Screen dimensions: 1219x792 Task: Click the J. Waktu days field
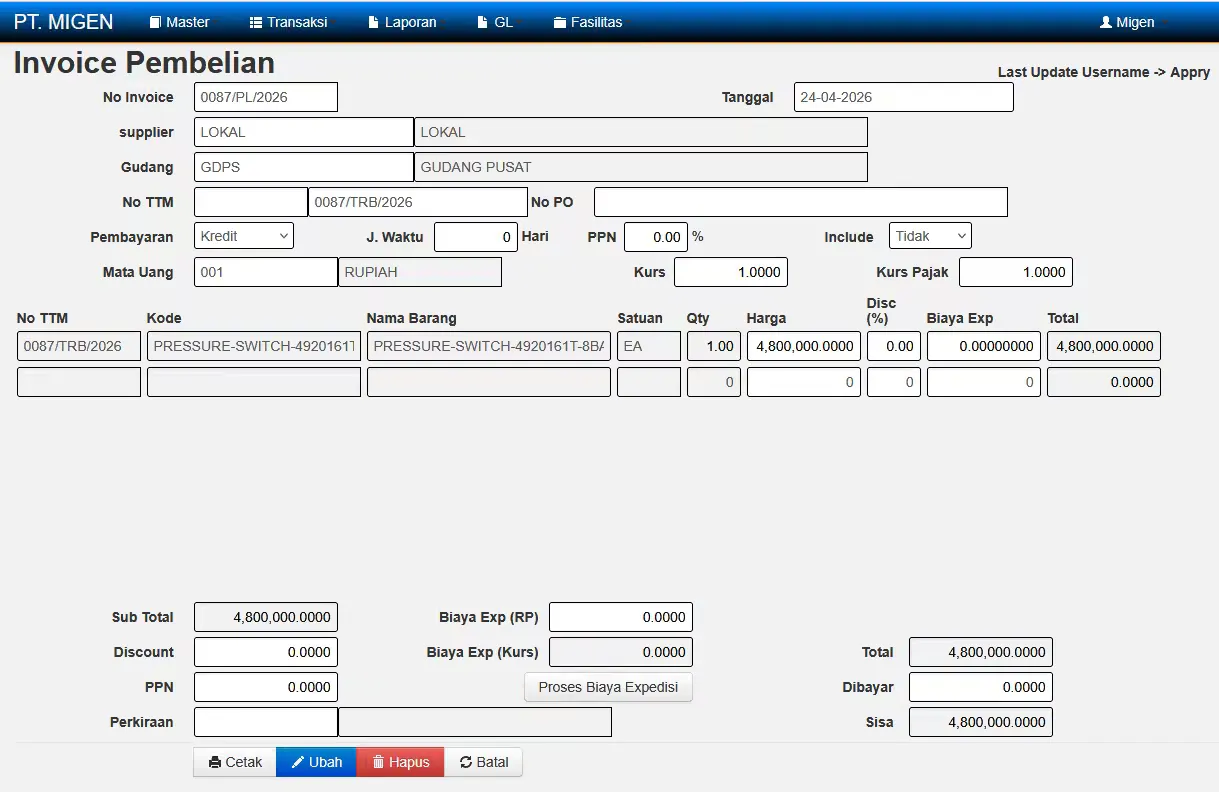(x=476, y=237)
